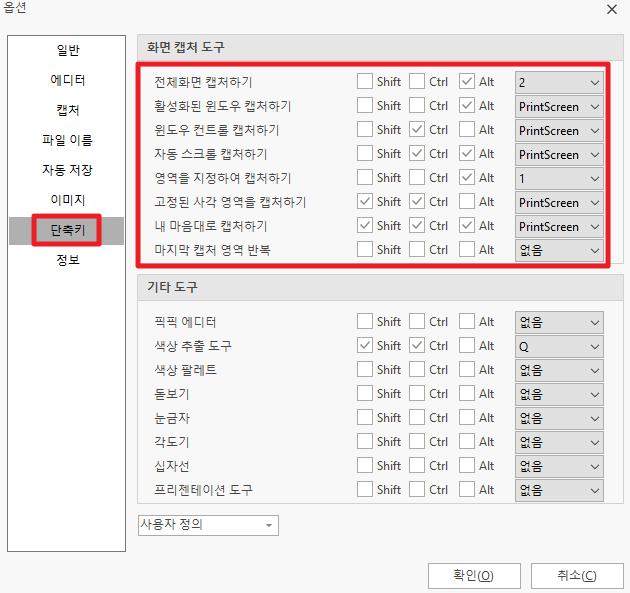The height and width of the screenshot is (593, 630).
Task: Enable Alt for 고정된 사각 영역을 캡처하기
Action: (467, 201)
